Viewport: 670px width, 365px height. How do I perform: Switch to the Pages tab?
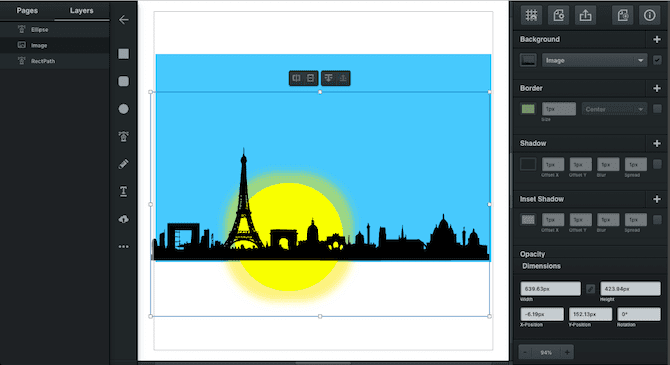[27, 11]
